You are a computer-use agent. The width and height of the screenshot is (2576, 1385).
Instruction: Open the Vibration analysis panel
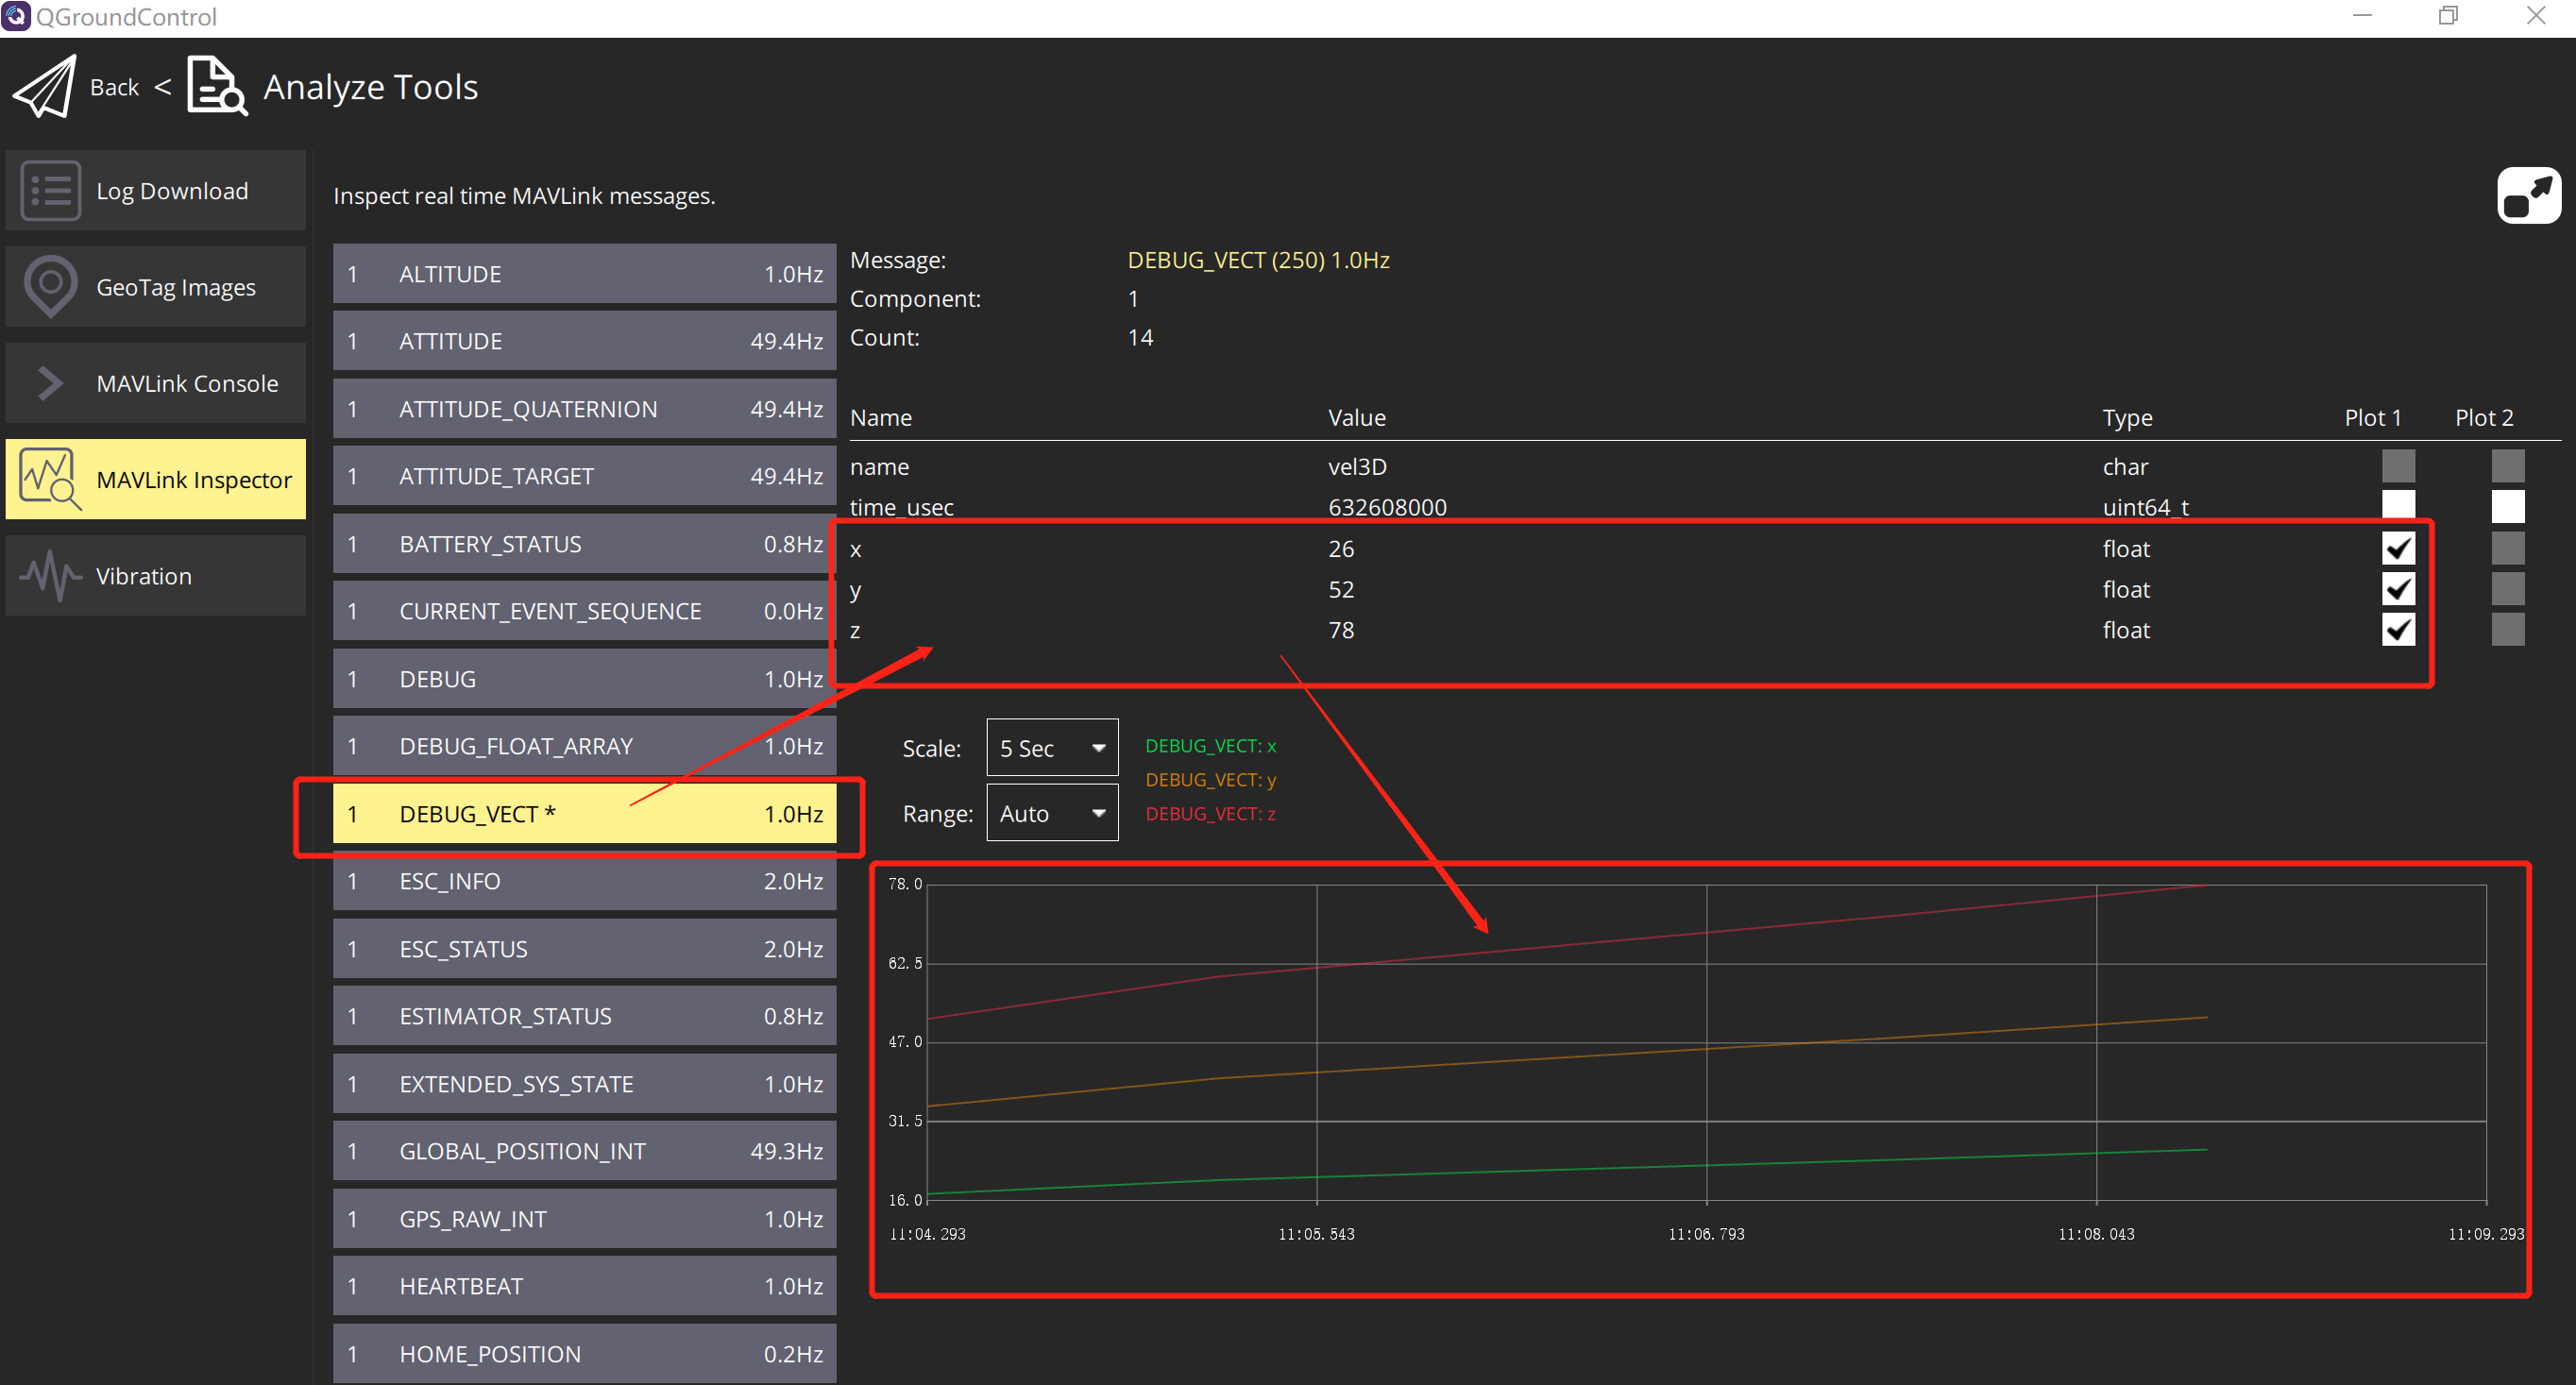(155, 577)
